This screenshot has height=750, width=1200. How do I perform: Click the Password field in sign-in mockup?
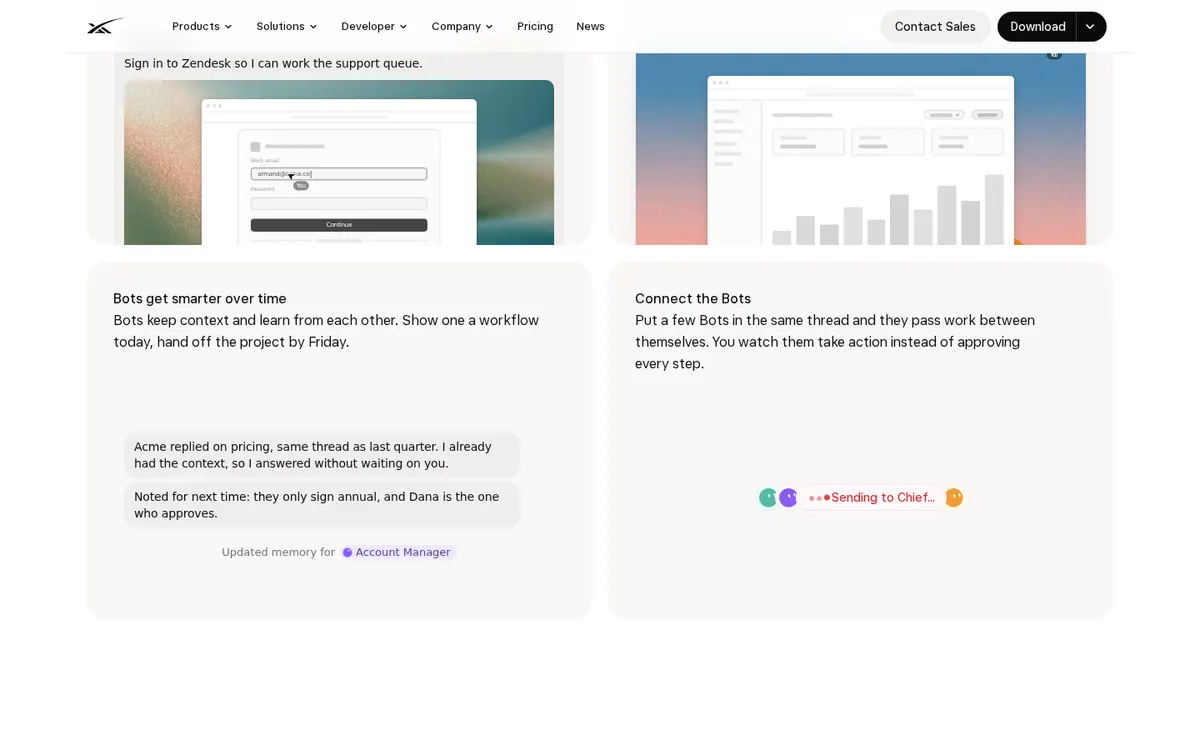(x=339, y=203)
